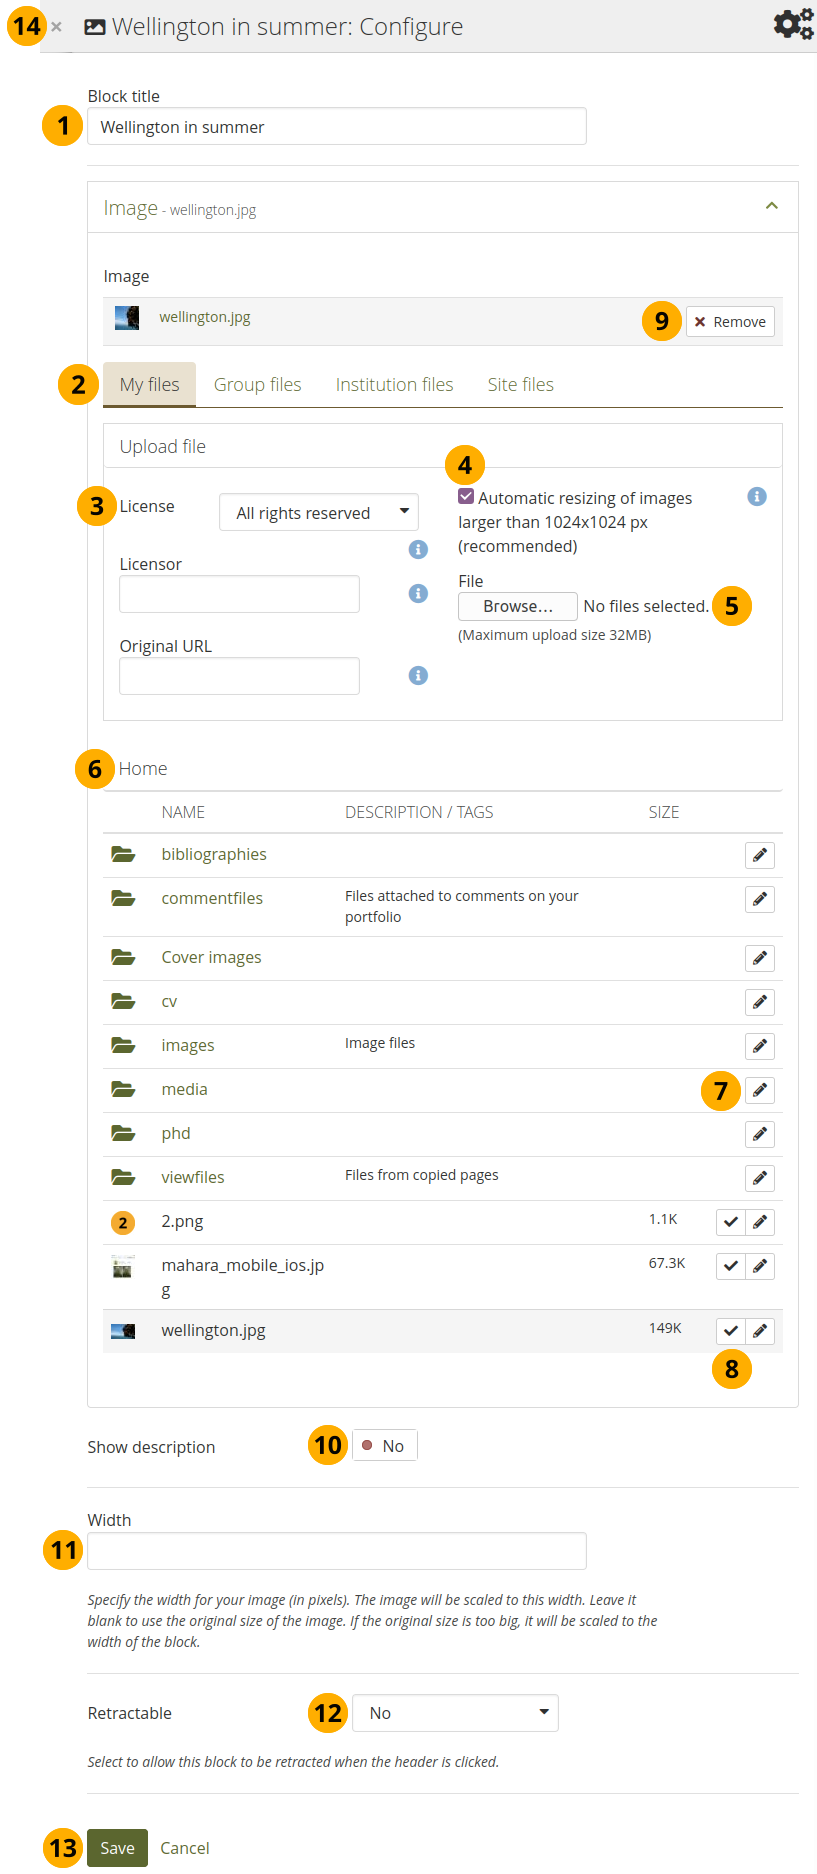
Task: Click the Save button
Action: (x=117, y=1848)
